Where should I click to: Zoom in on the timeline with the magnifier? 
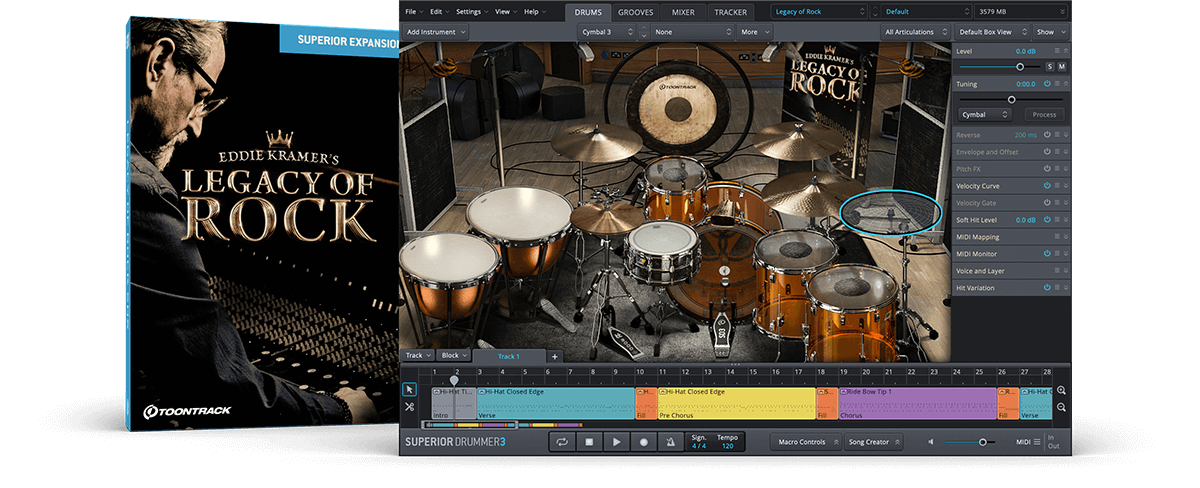(1061, 391)
